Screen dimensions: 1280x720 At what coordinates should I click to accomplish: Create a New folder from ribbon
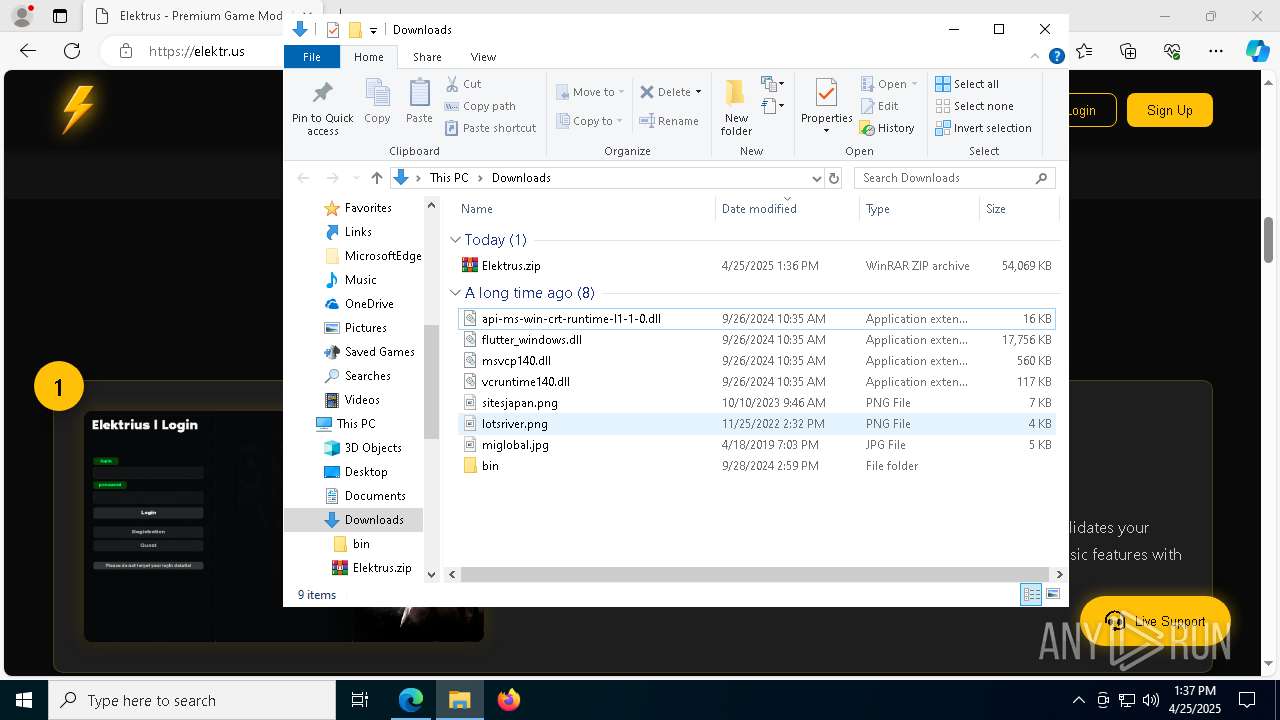[x=736, y=107]
